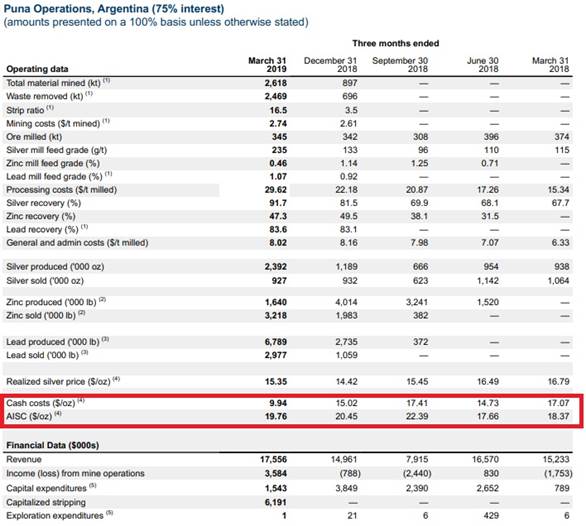Click the Revenue value 17,556
This screenshot has width=586, height=526.
[274, 459]
